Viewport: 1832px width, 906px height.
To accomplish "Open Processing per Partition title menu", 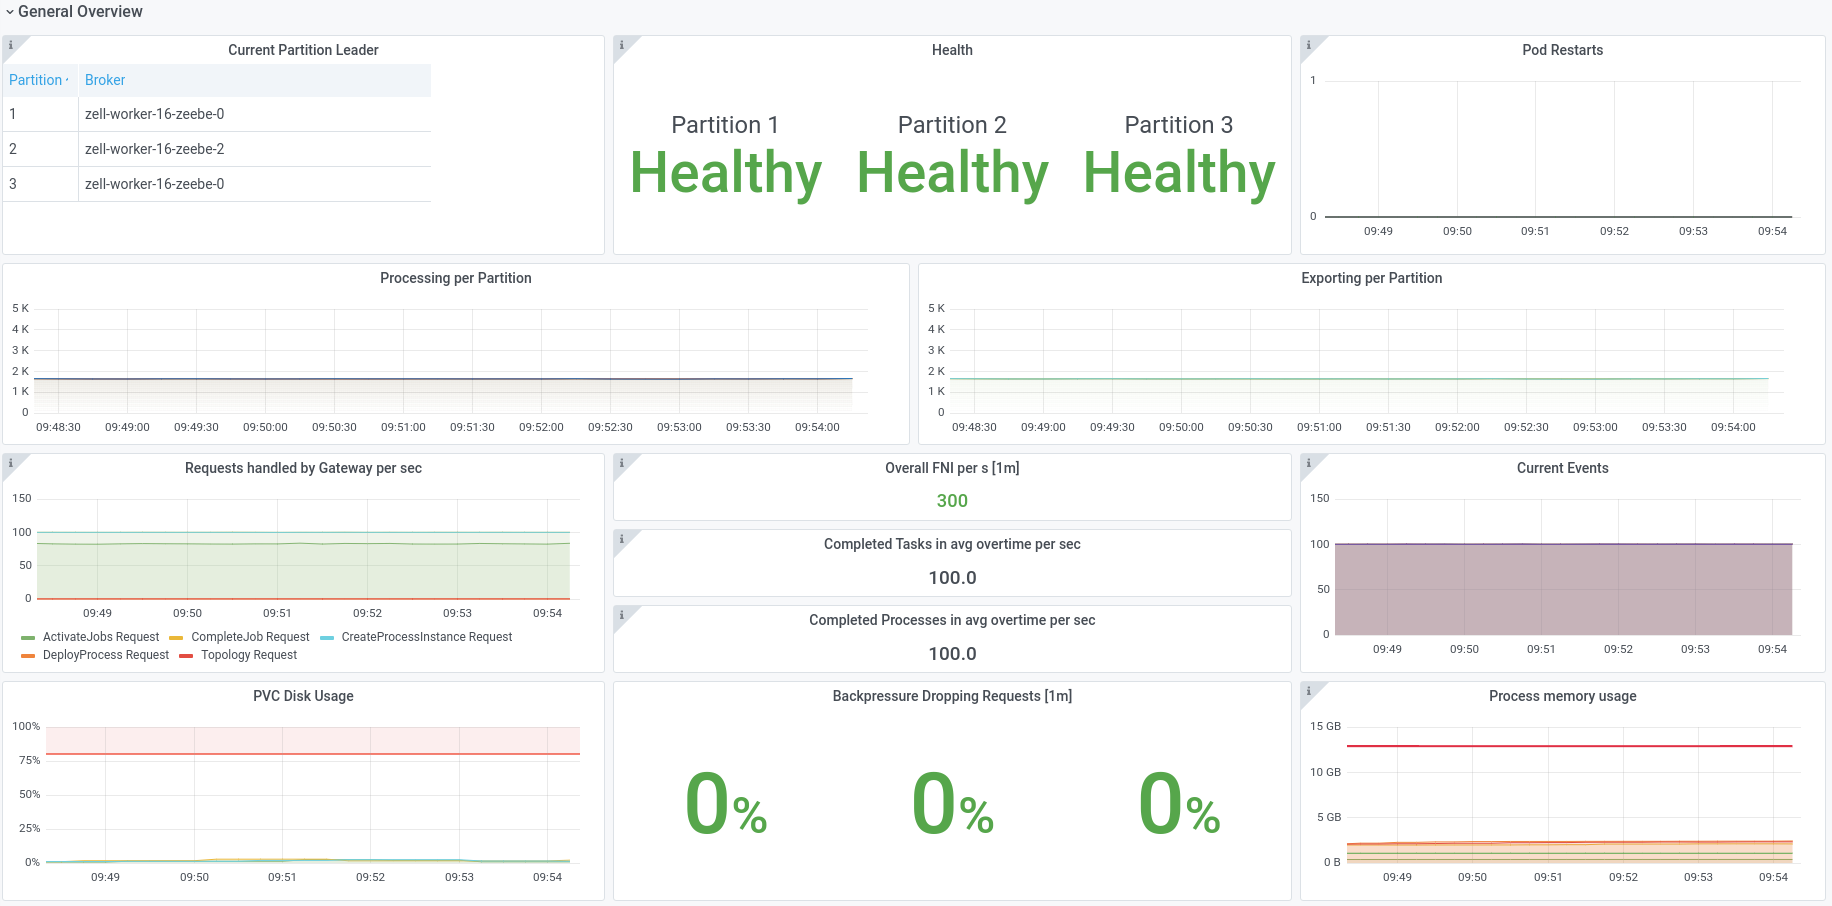I will 455,278.
